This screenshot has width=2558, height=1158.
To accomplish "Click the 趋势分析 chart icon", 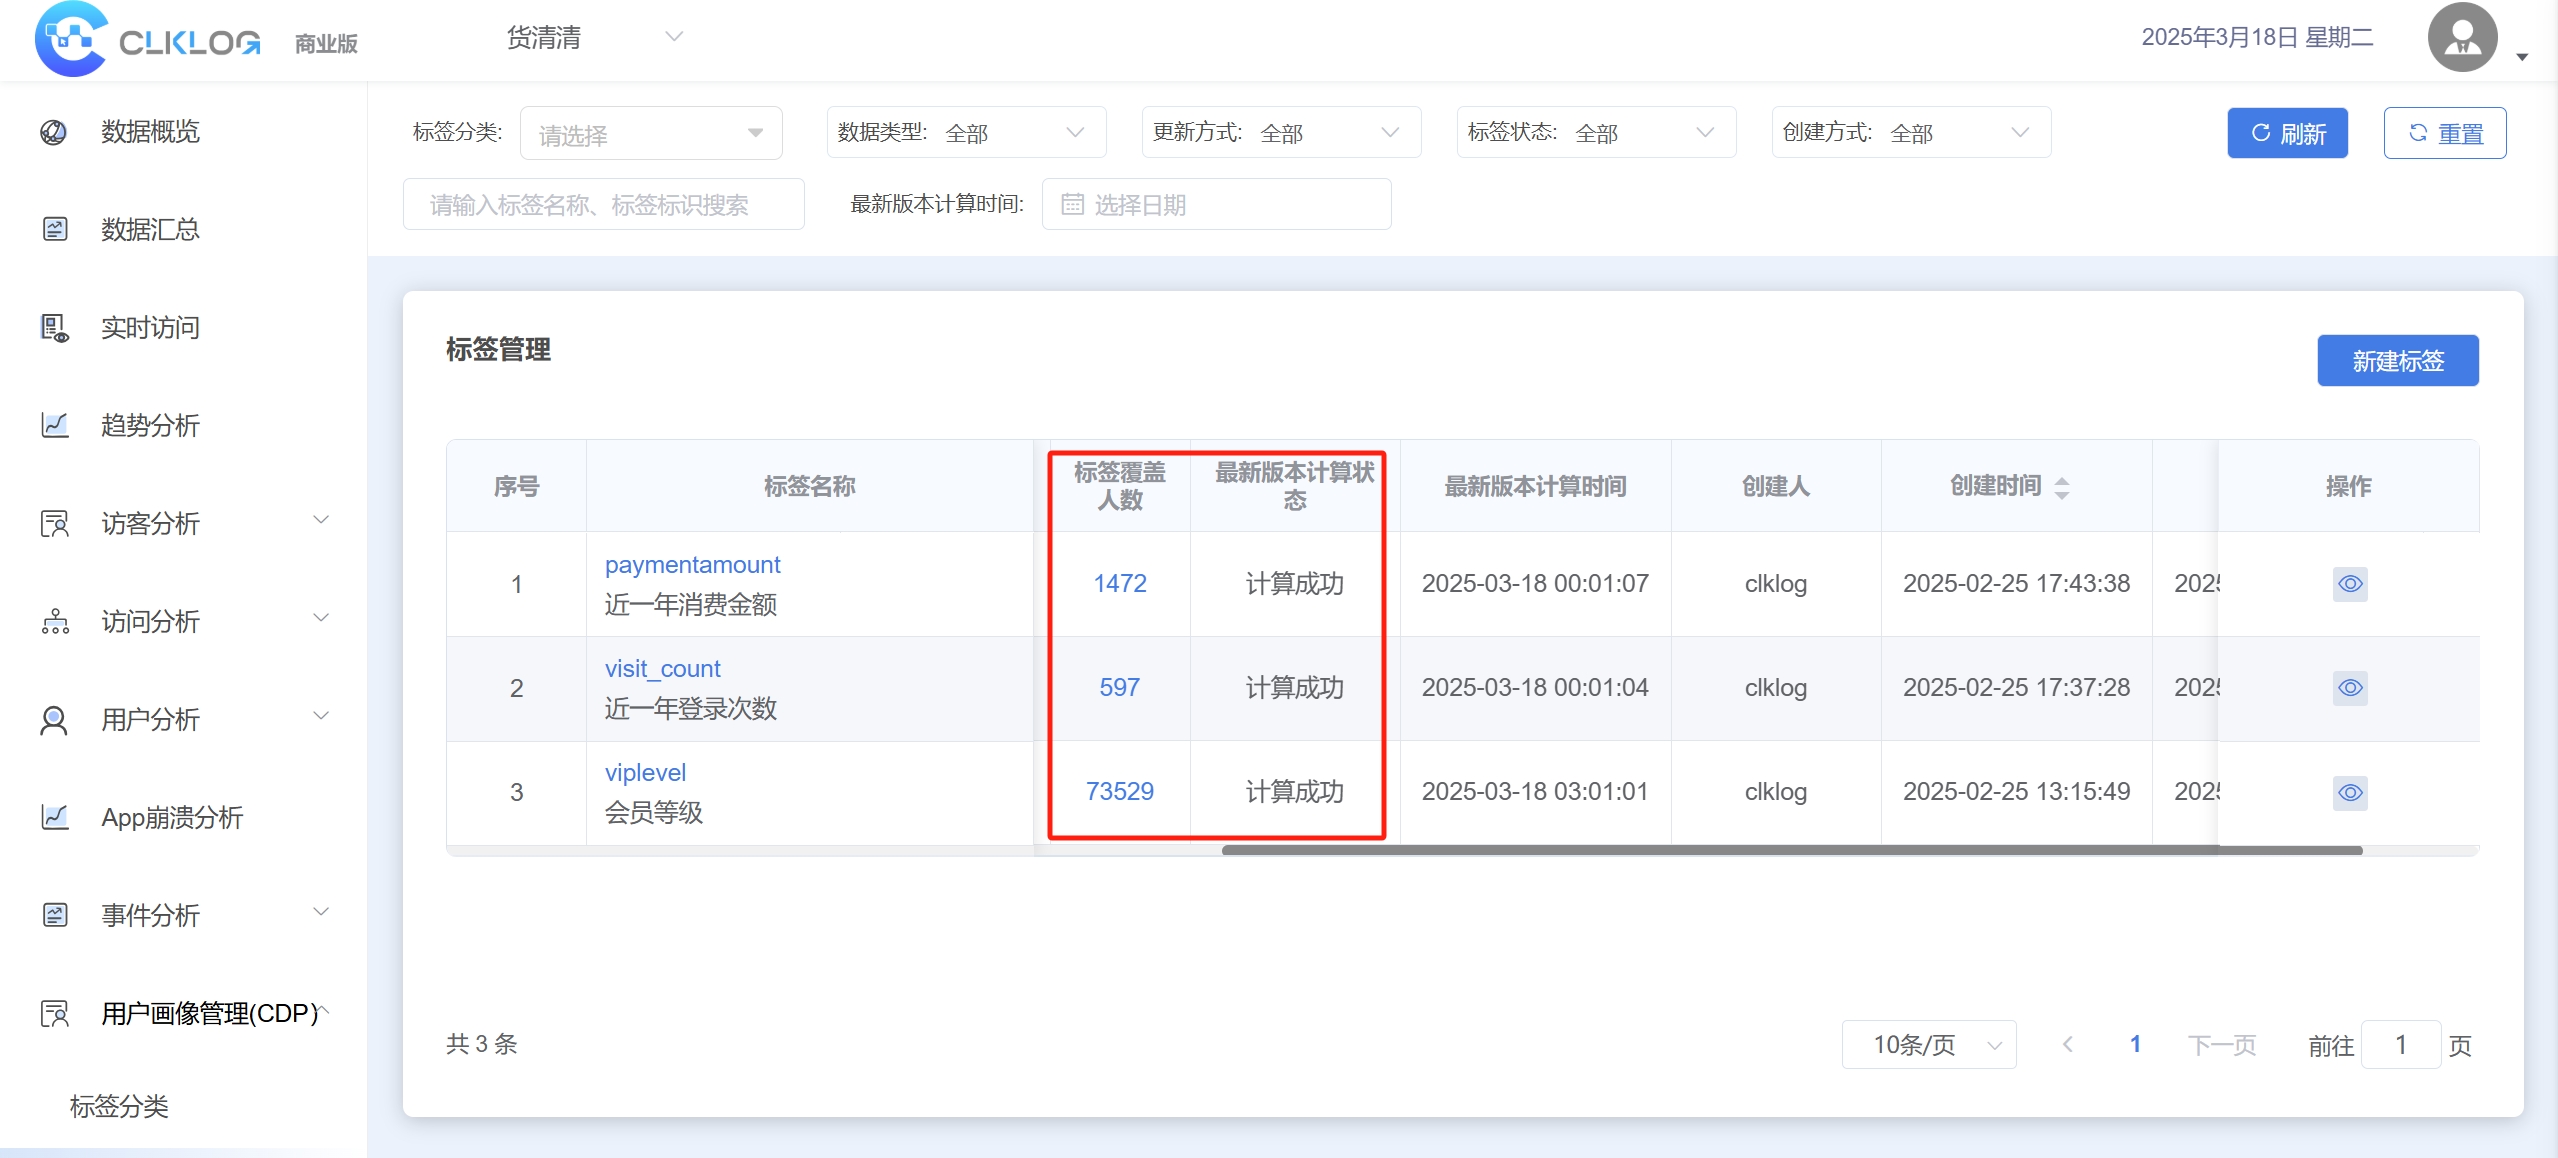I will pyautogui.click(x=54, y=426).
